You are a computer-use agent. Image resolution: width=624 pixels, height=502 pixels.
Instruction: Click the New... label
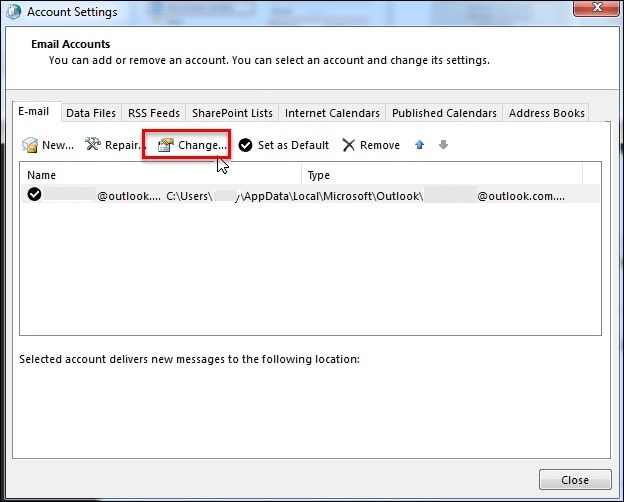[x=58, y=145]
